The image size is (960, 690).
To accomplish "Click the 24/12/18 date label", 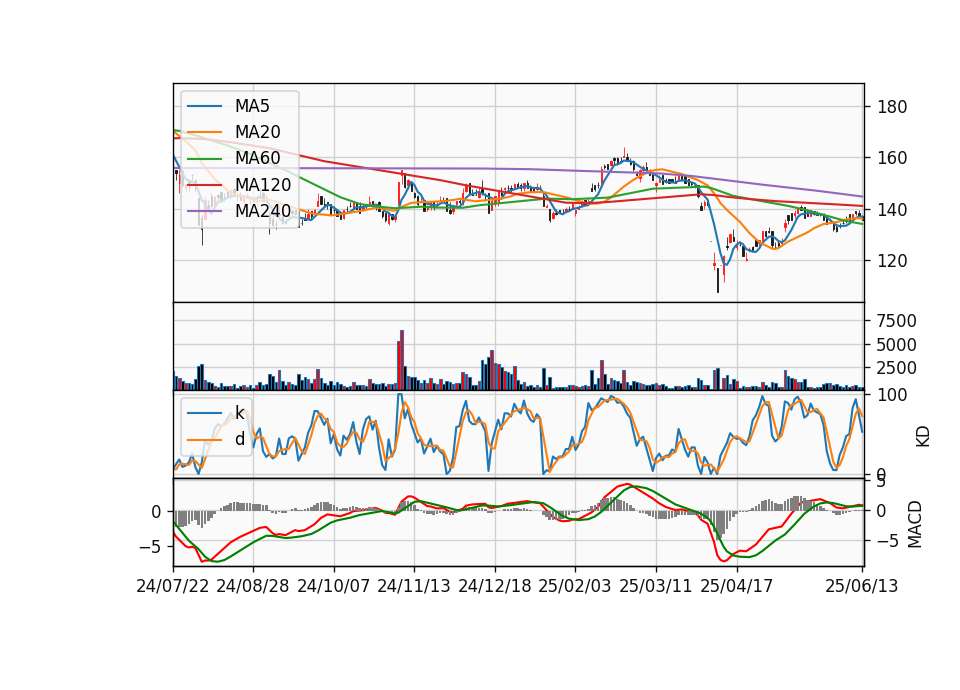I will (495, 586).
